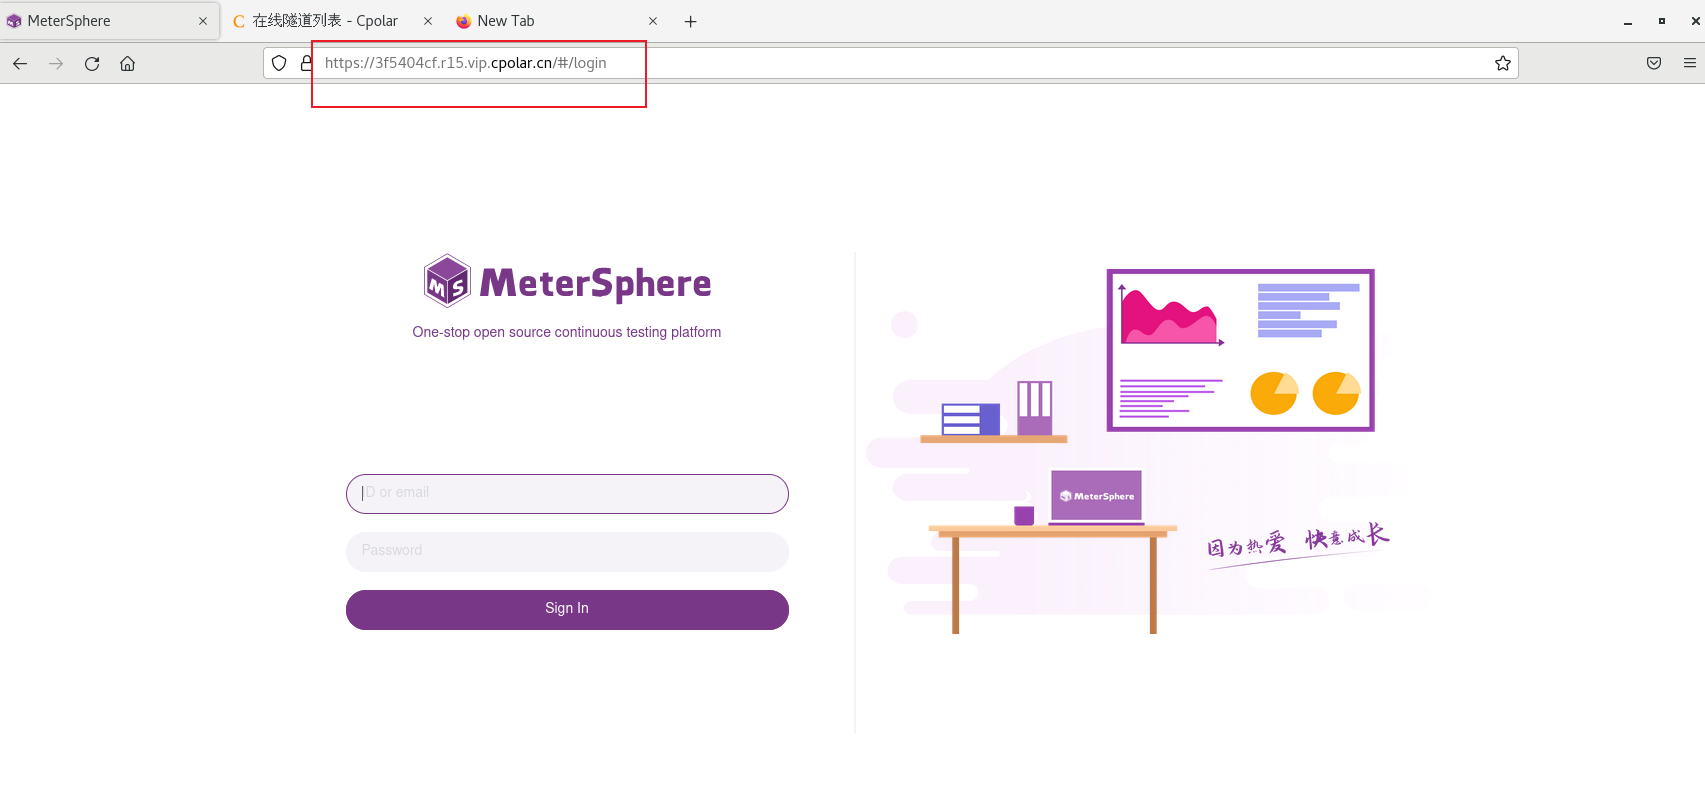The height and width of the screenshot is (789, 1705).
Task: Click the Password input field
Action: 567,552
